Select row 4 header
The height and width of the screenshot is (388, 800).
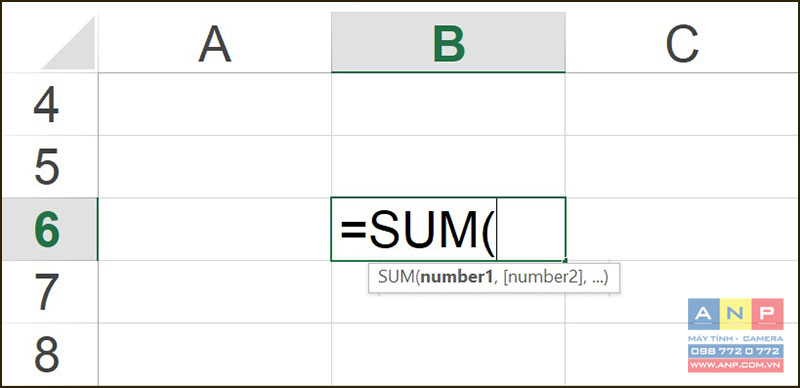point(49,104)
